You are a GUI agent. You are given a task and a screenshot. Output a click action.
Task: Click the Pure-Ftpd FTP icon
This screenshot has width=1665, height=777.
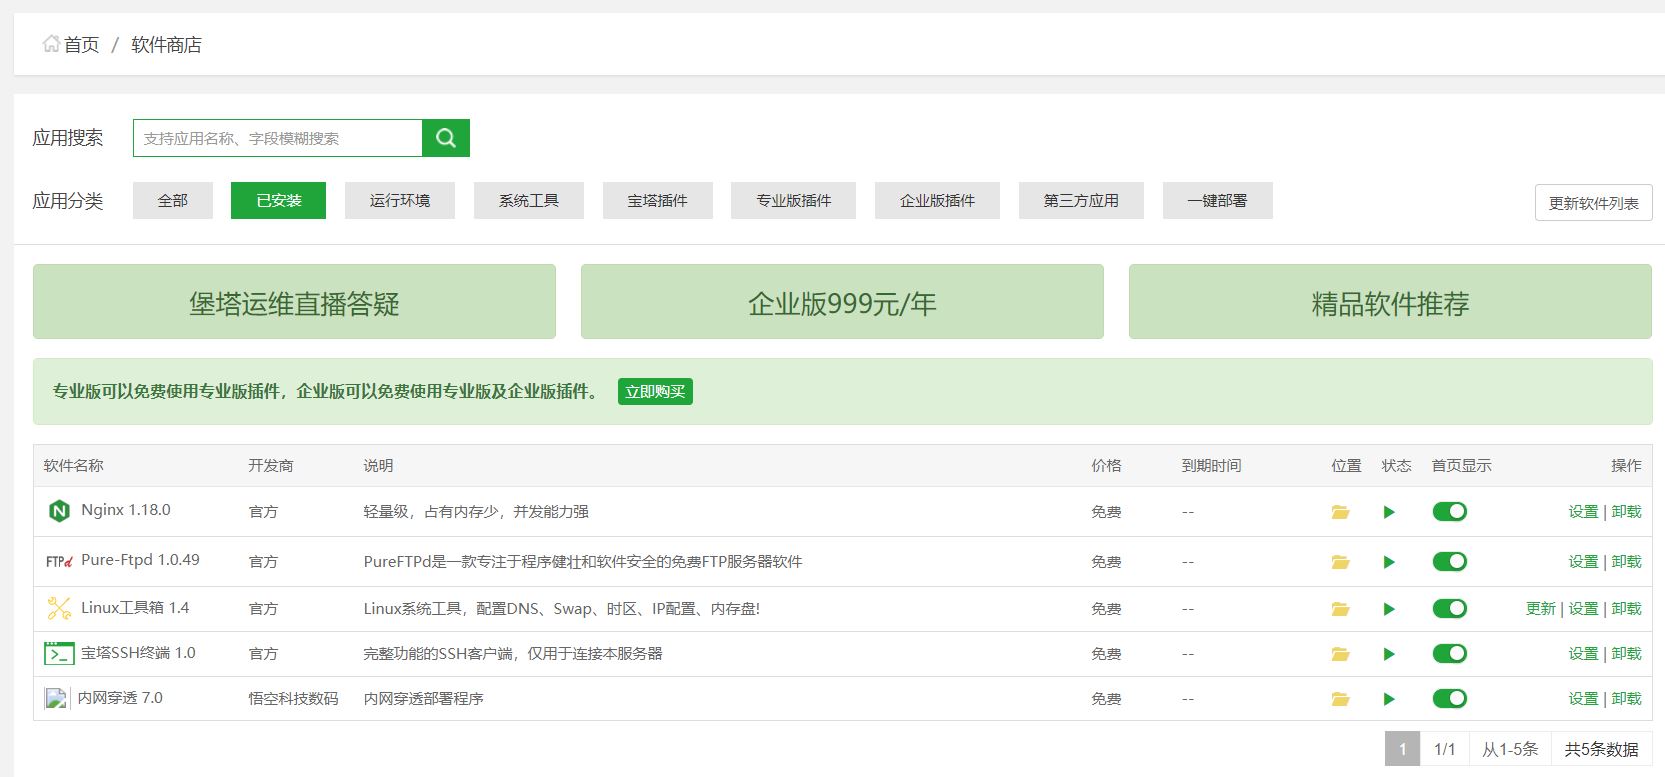59,561
